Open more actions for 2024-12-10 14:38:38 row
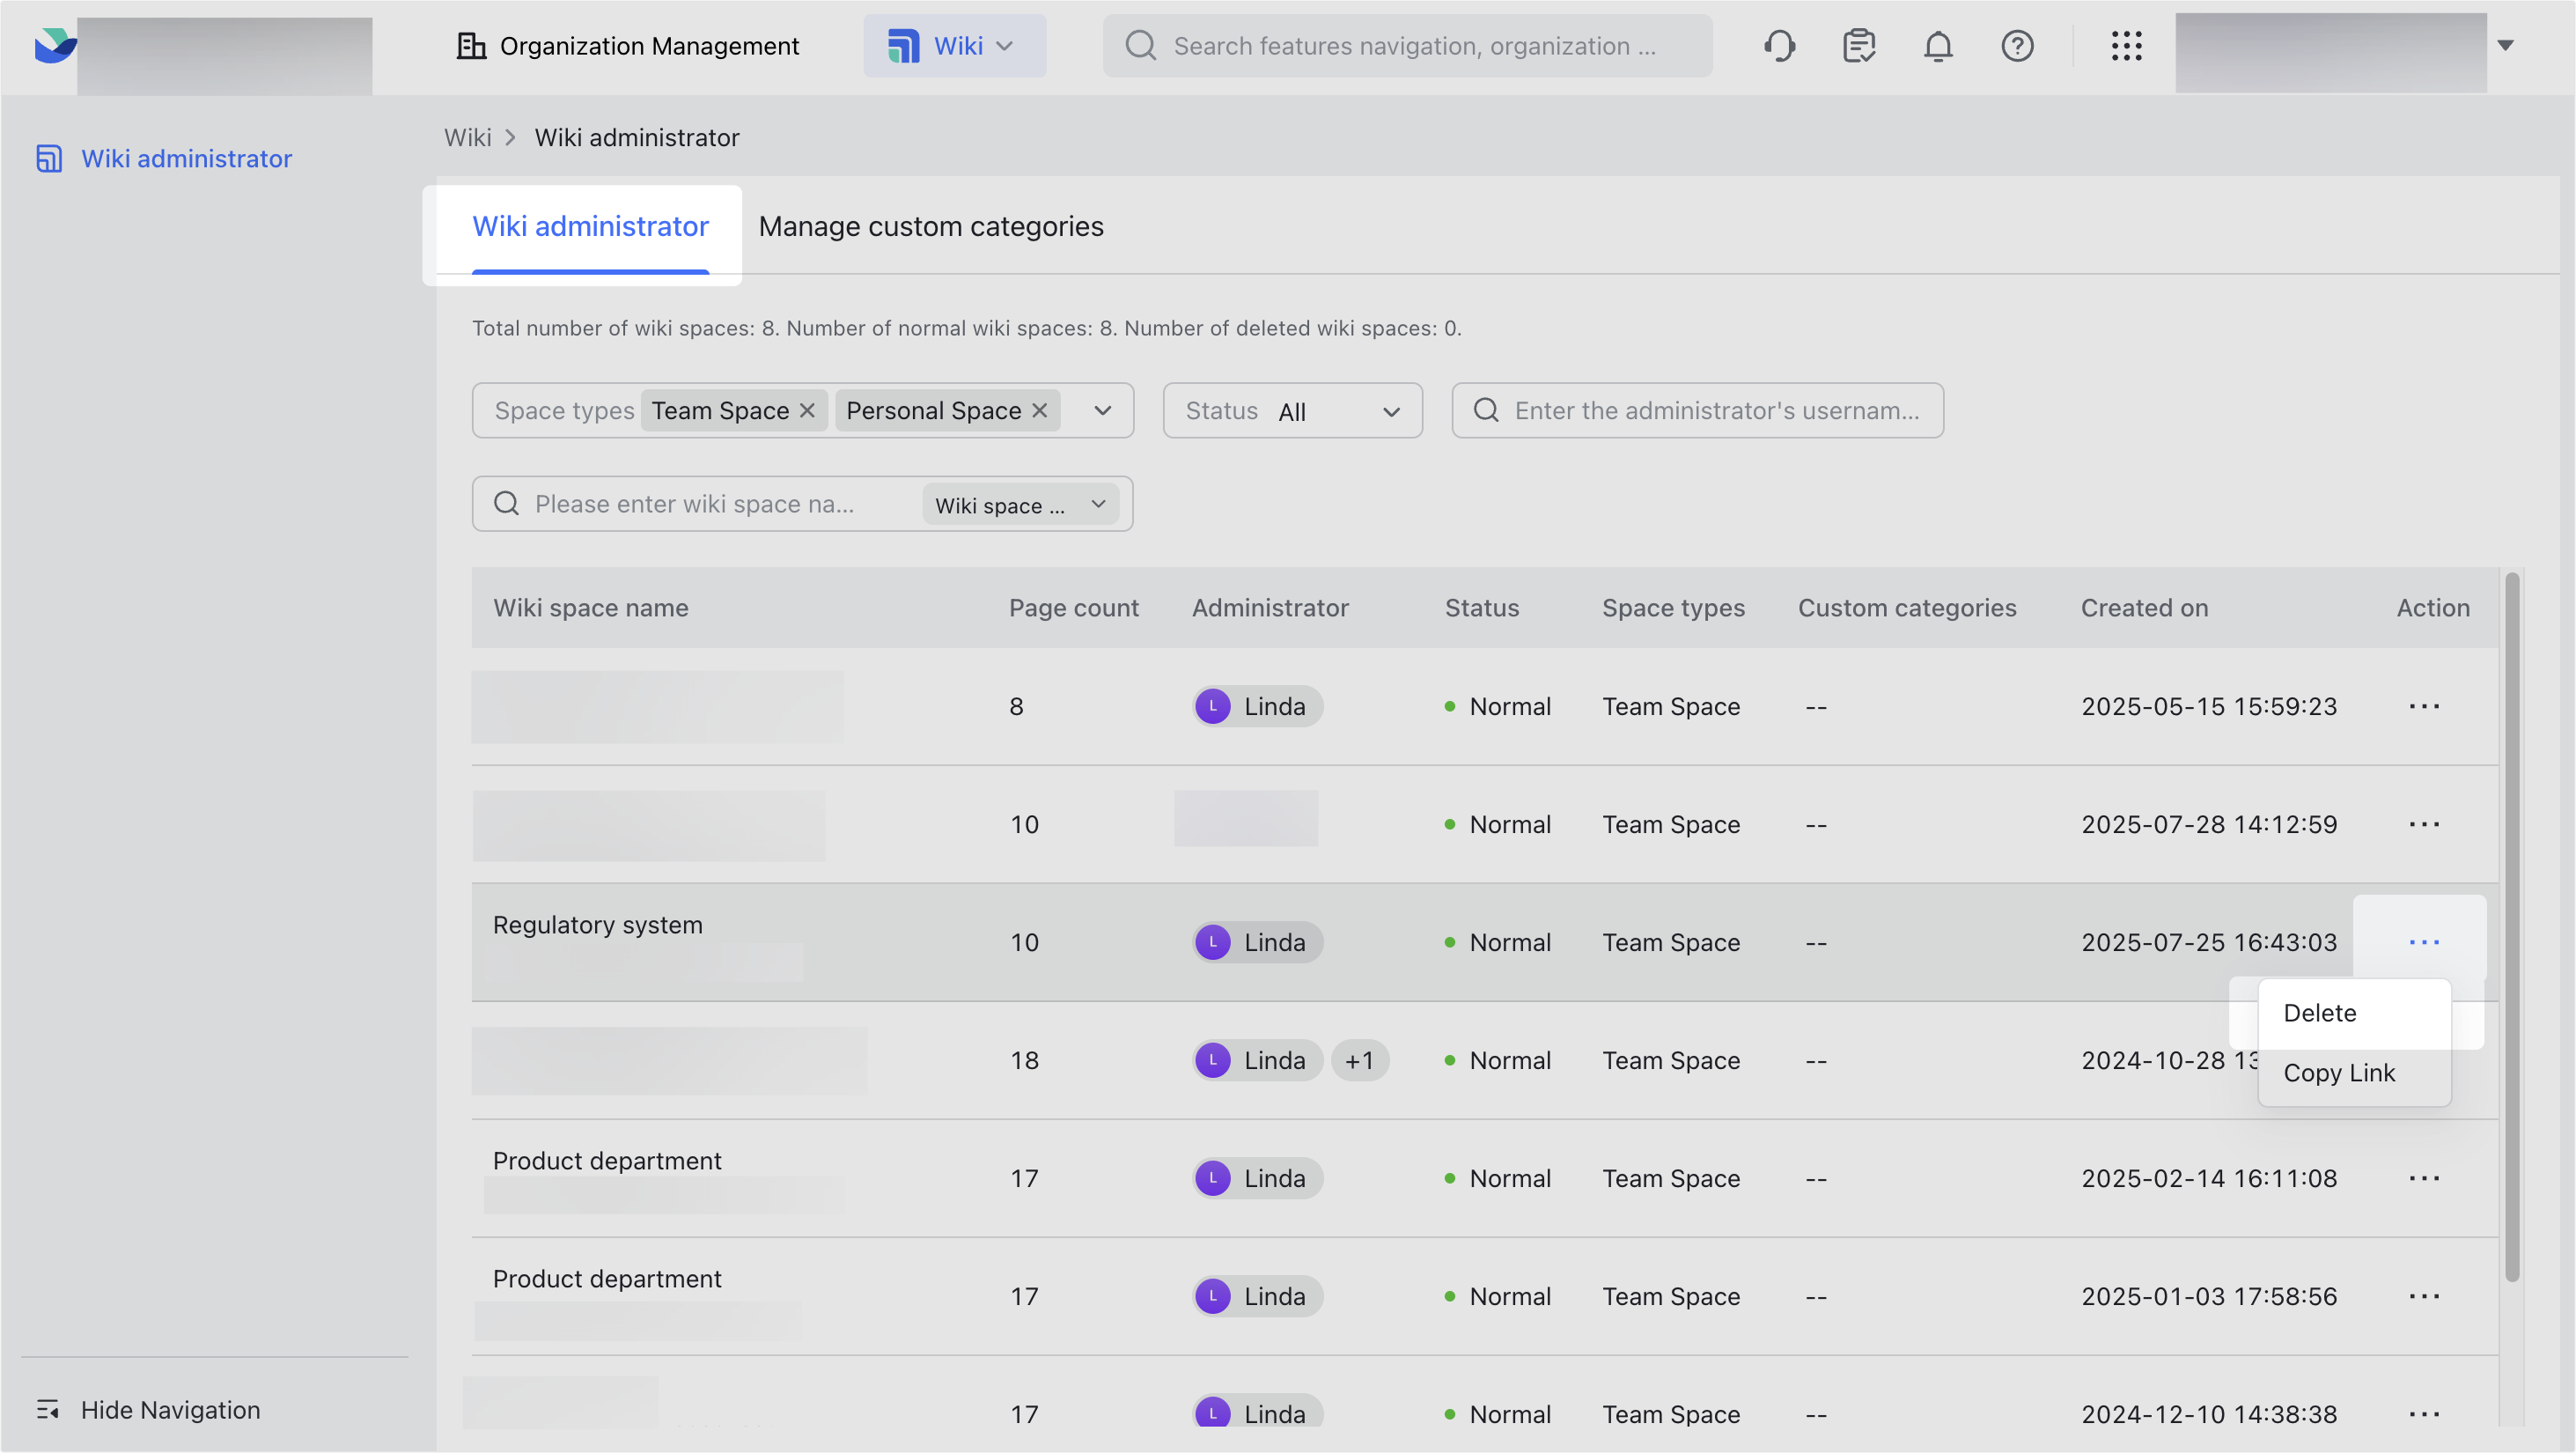Viewport: 2576px width, 1453px height. 2424,1415
